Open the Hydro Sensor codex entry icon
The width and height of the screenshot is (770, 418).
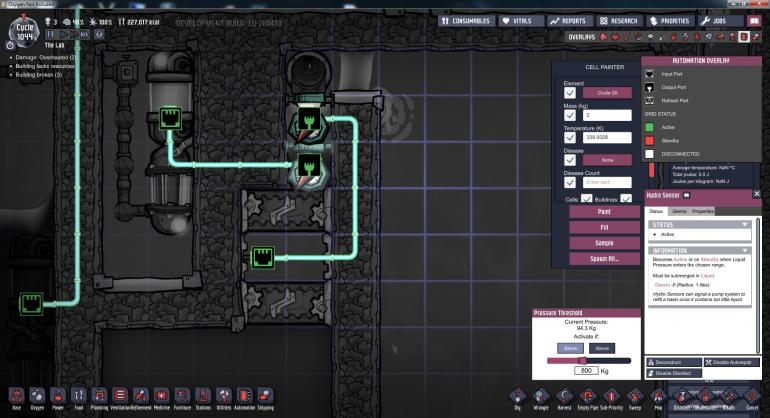688,196
